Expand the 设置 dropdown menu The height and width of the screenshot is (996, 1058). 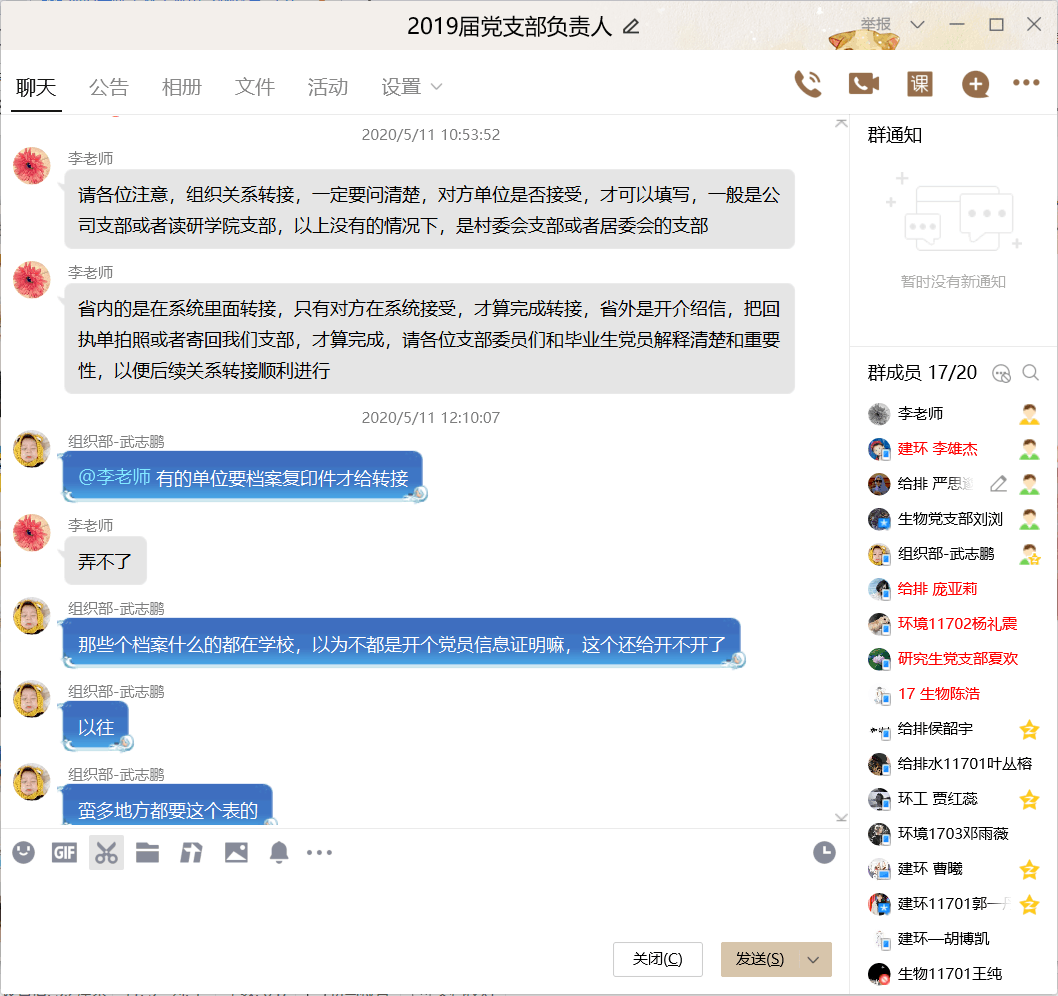click(x=411, y=87)
